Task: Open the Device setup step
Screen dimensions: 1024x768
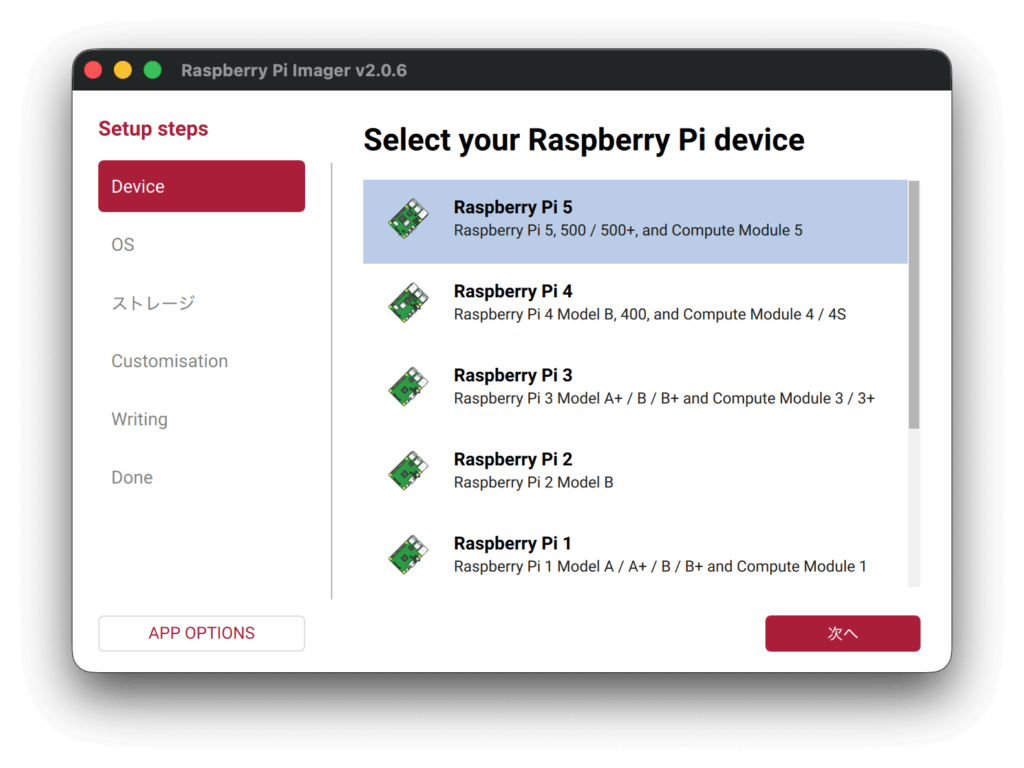Action: (x=201, y=186)
